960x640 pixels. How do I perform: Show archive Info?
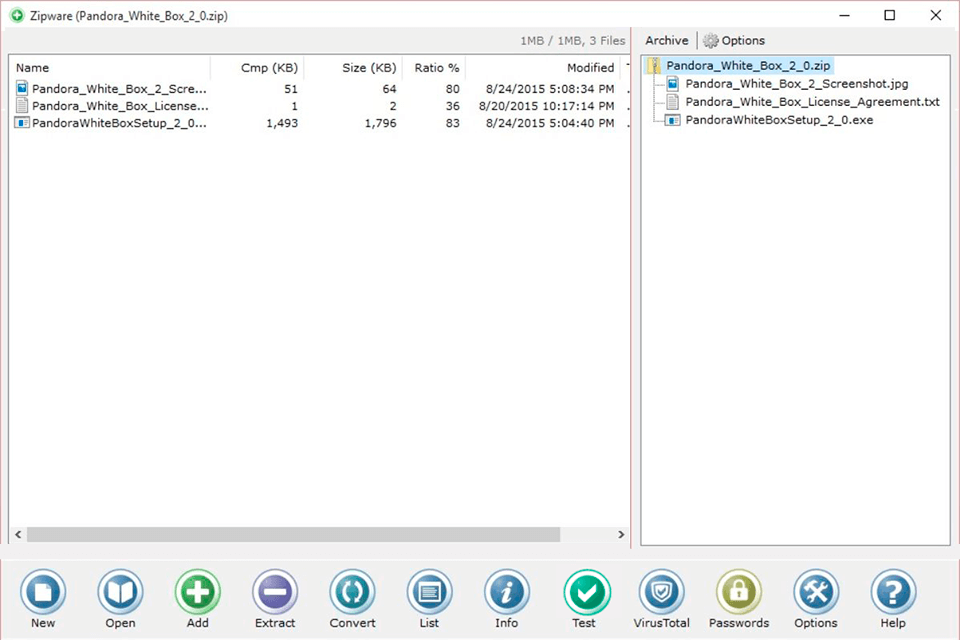pos(506,598)
